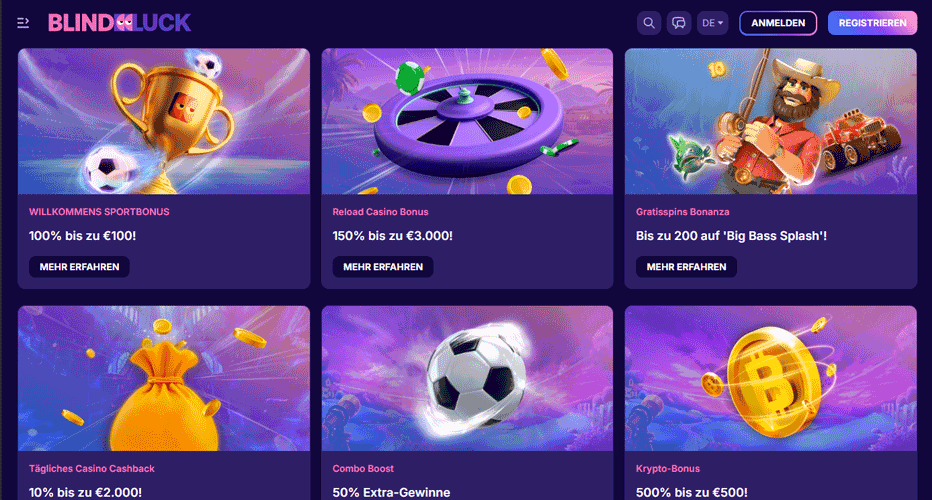The width and height of the screenshot is (932, 500).
Task: Click MEHR ERFAHREN under Reload Casino Bonus
Action: [383, 267]
